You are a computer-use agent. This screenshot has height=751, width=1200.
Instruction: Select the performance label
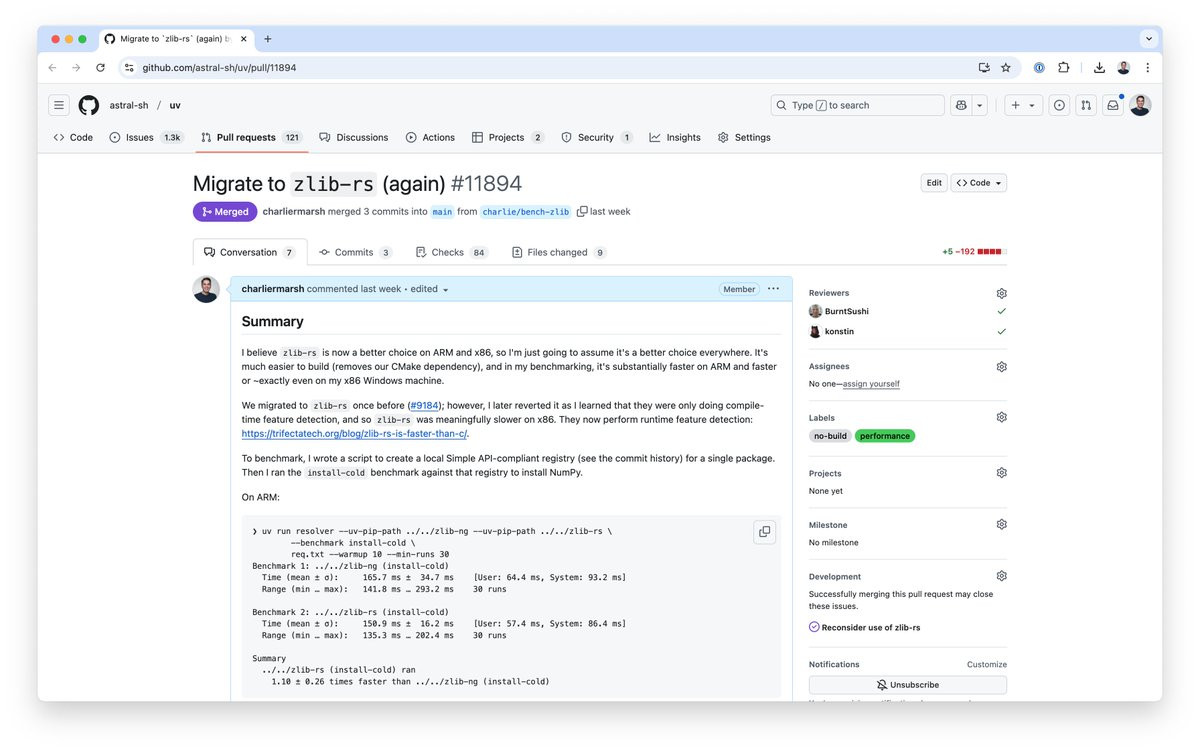(x=885, y=436)
